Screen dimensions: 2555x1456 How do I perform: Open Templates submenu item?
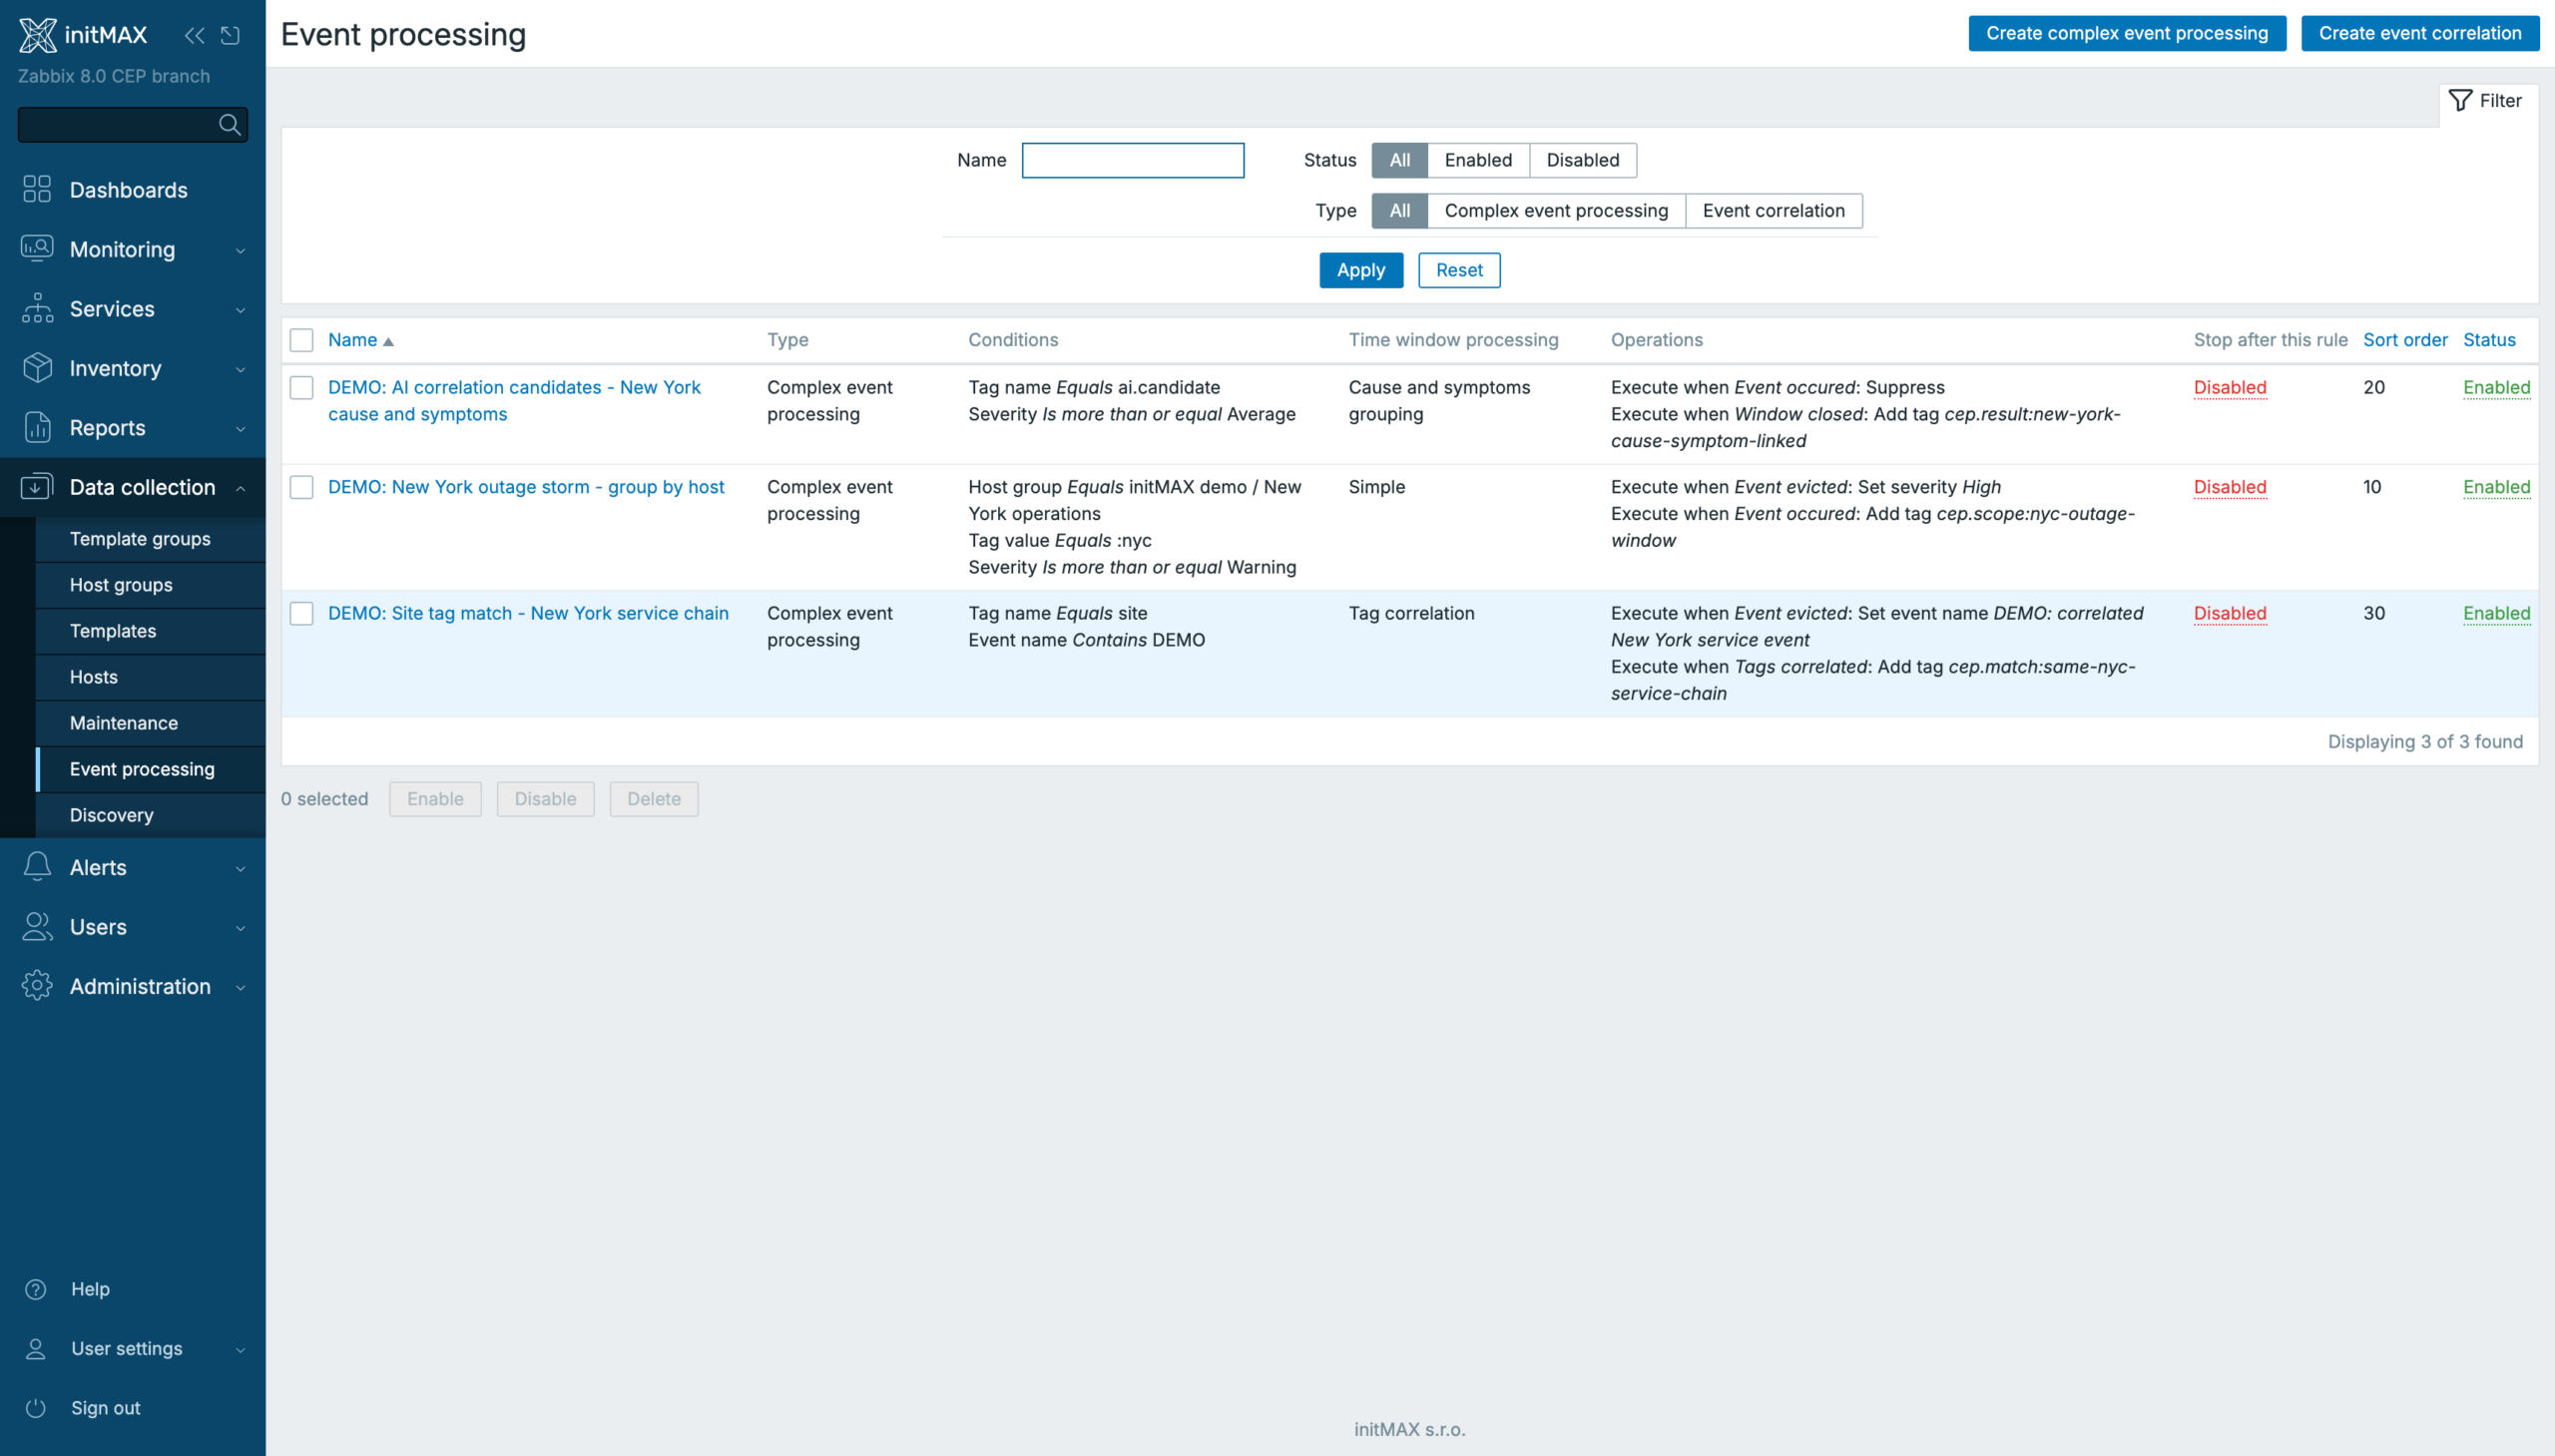[x=151, y=631]
